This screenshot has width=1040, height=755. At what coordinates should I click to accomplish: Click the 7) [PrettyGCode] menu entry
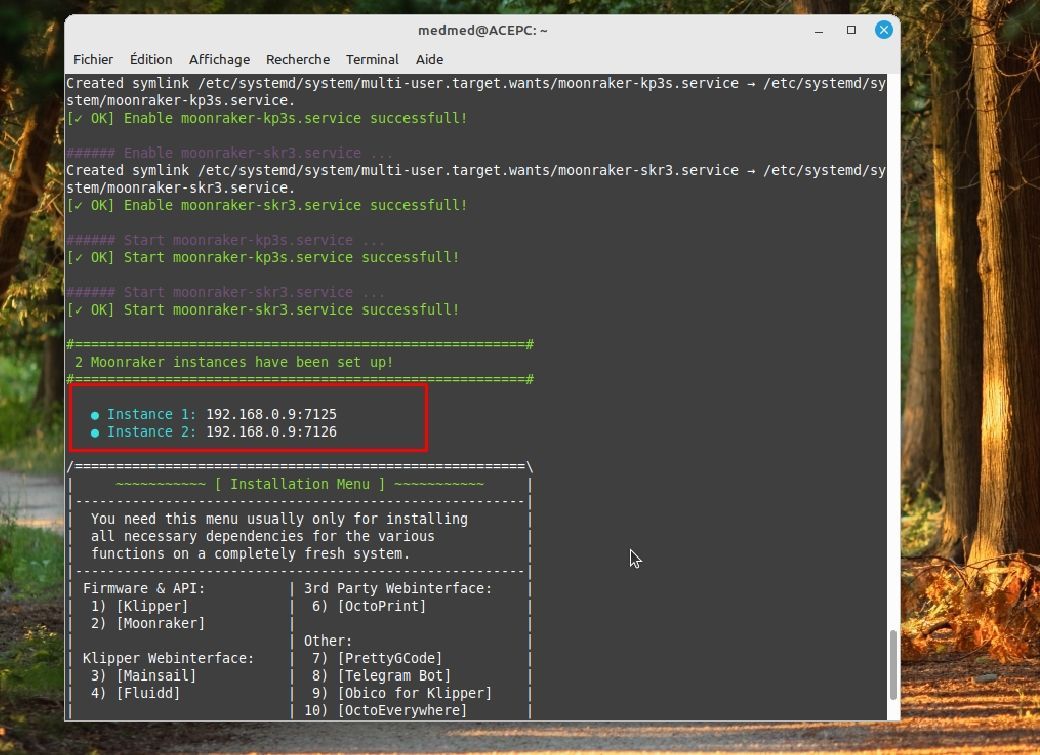coord(377,658)
